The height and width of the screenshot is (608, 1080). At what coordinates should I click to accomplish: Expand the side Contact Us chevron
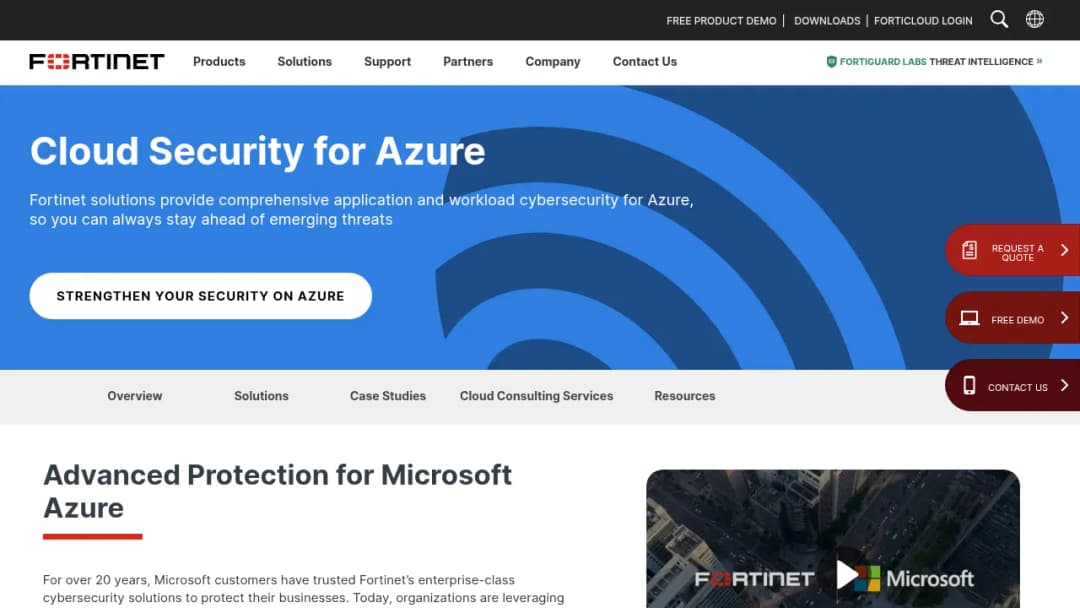(x=1064, y=385)
